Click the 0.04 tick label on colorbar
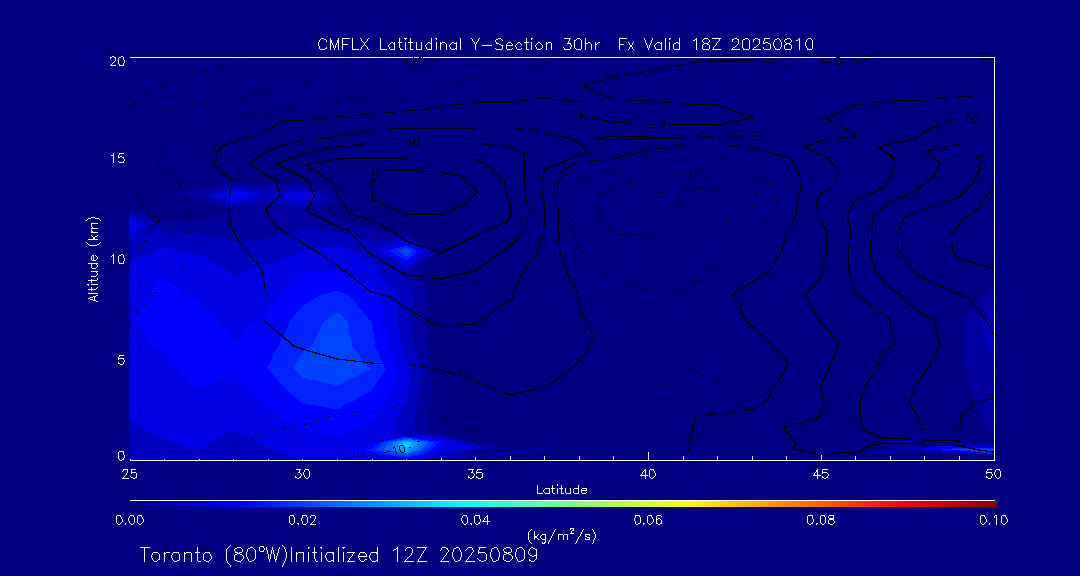Screen dimensions: 1080x576 click(x=475, y=520)
